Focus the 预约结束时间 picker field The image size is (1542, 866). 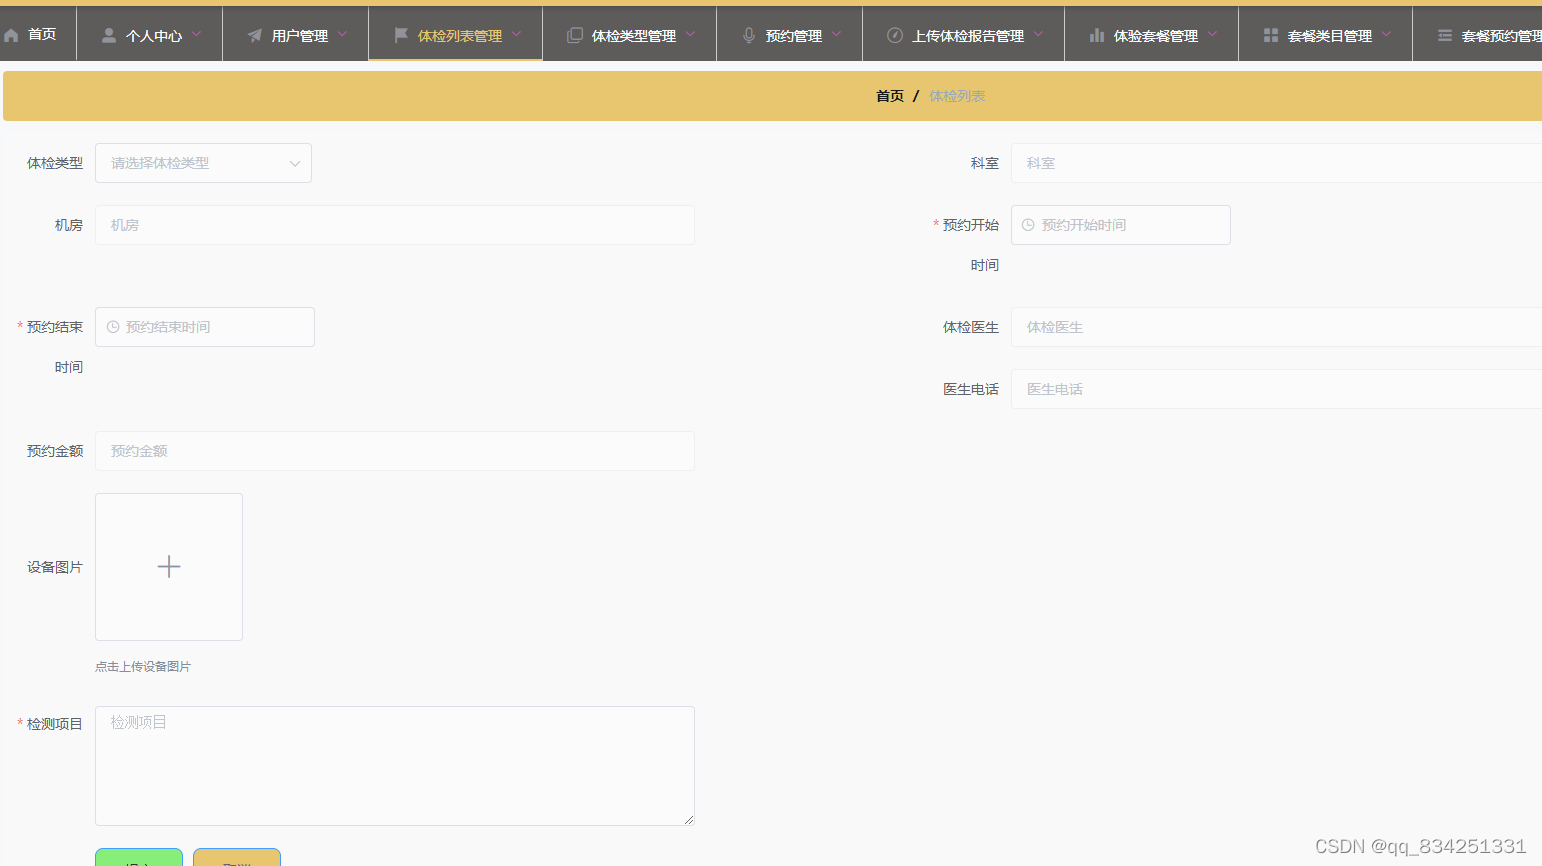tap(205, 327)
